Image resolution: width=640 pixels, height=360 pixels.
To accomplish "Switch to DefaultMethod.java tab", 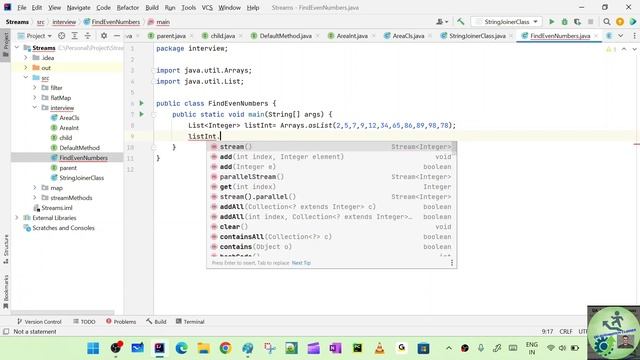I will coord(285,36).
